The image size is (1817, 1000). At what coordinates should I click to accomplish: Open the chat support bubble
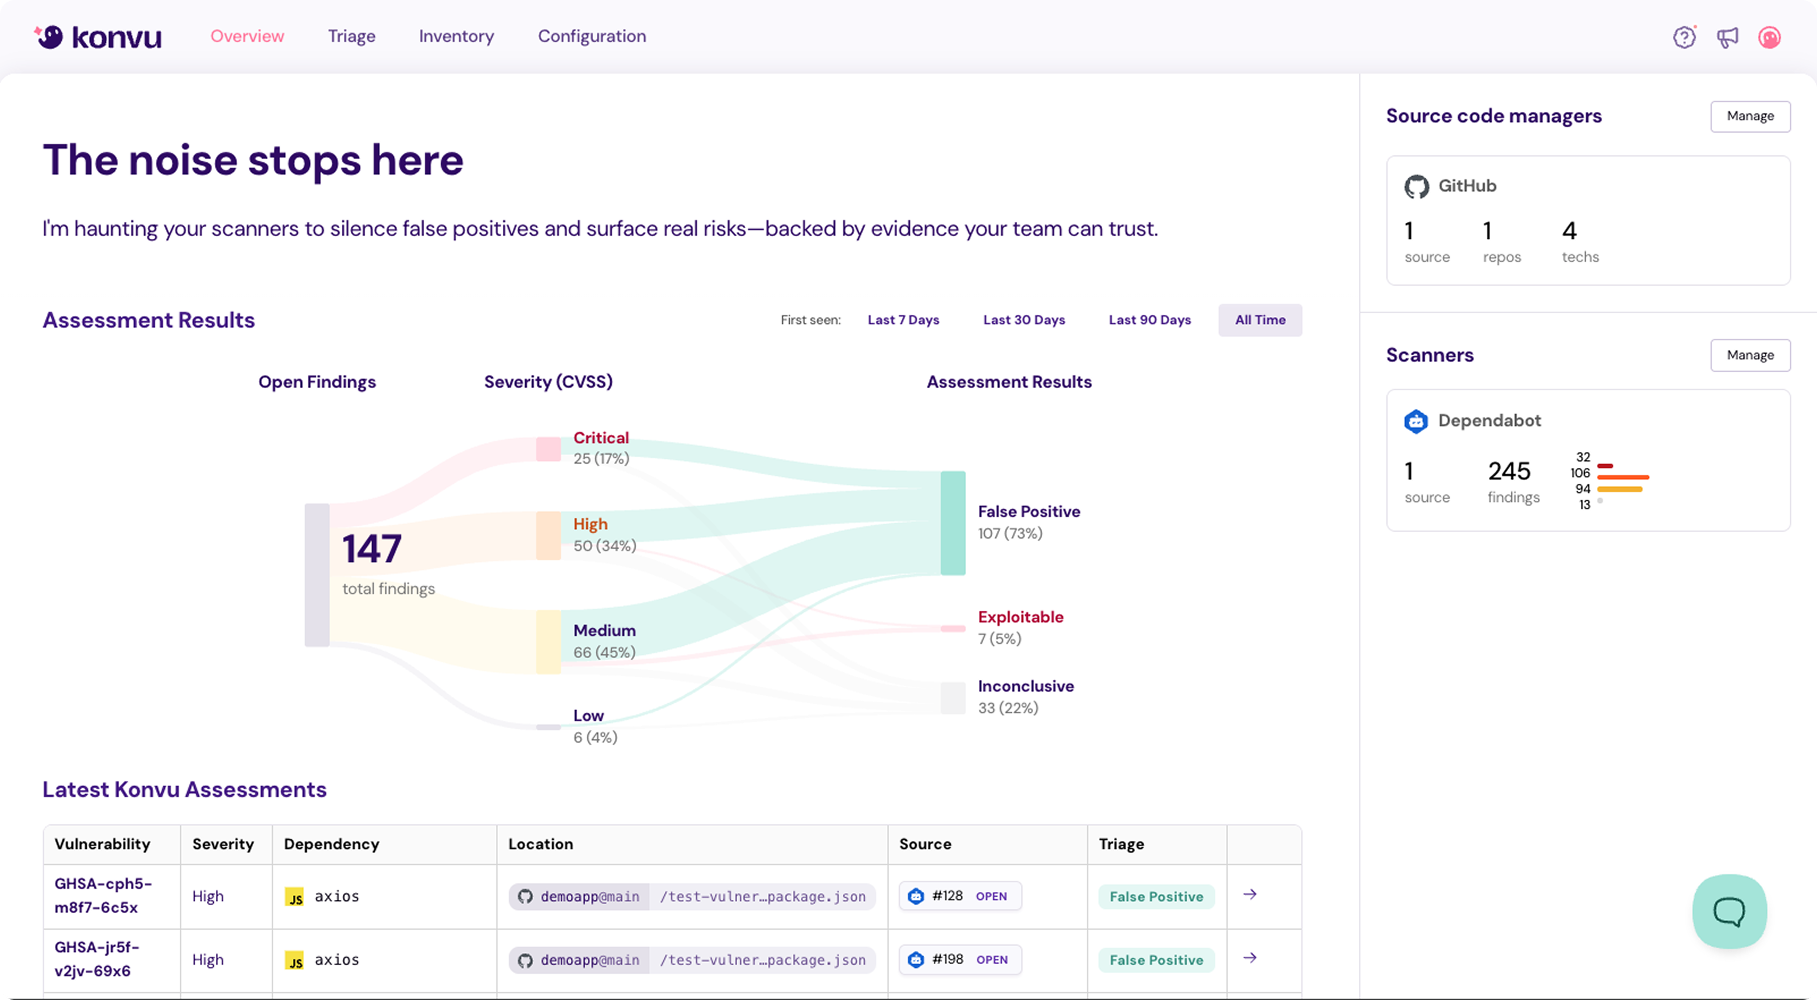pos(1729,911)
